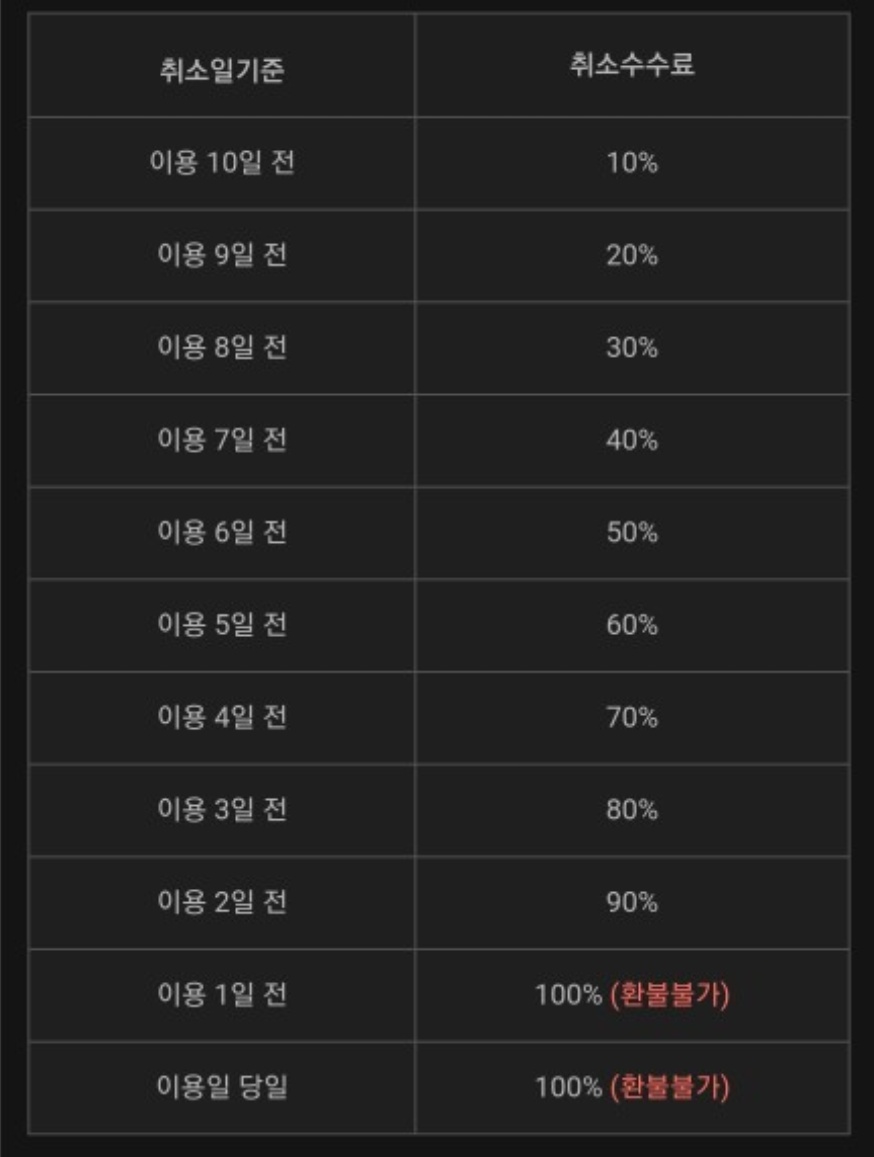Click the 10% cancellation fee cell
This screenshot has height=1157, width=874.
point(632,163)
